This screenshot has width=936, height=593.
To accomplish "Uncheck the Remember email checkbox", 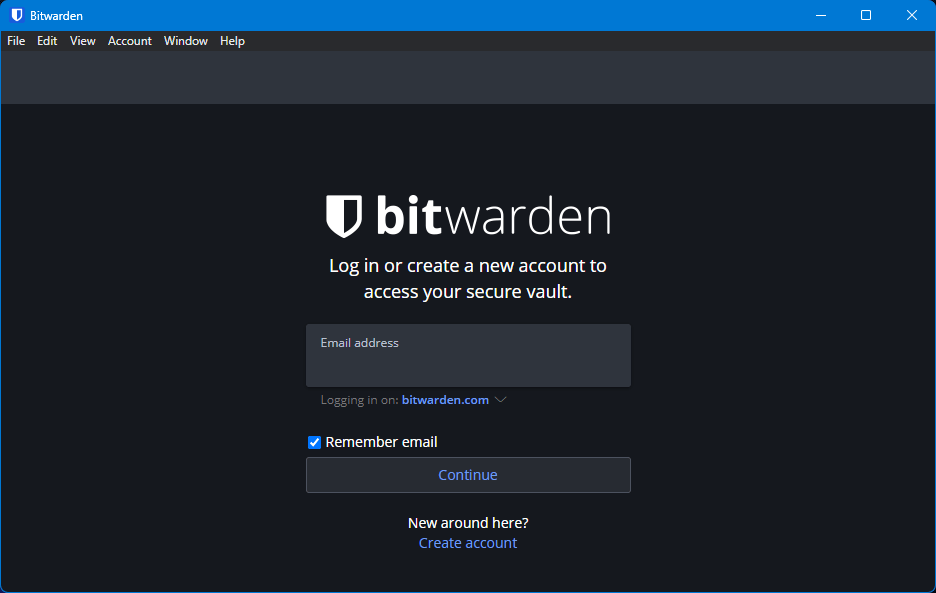I will tap(314, 441).
